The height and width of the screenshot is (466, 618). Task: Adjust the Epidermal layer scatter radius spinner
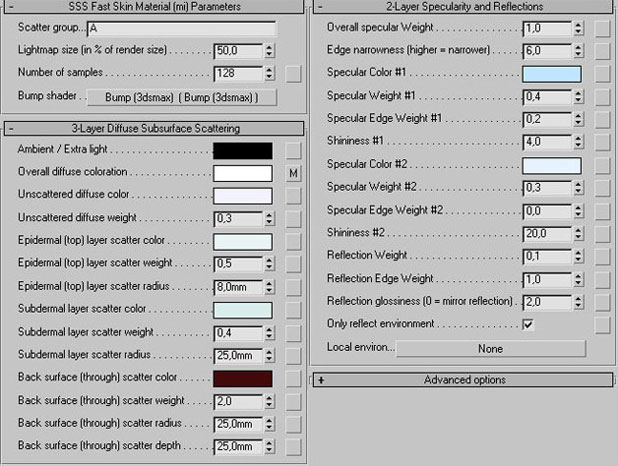click(269, 287)
